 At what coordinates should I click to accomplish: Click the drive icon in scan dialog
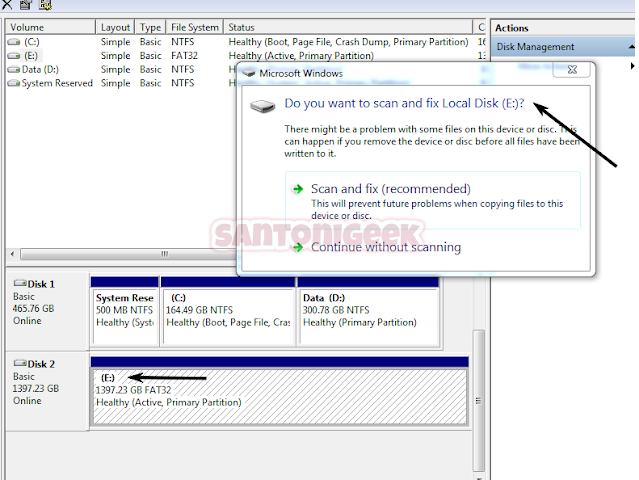pos(262,106)
